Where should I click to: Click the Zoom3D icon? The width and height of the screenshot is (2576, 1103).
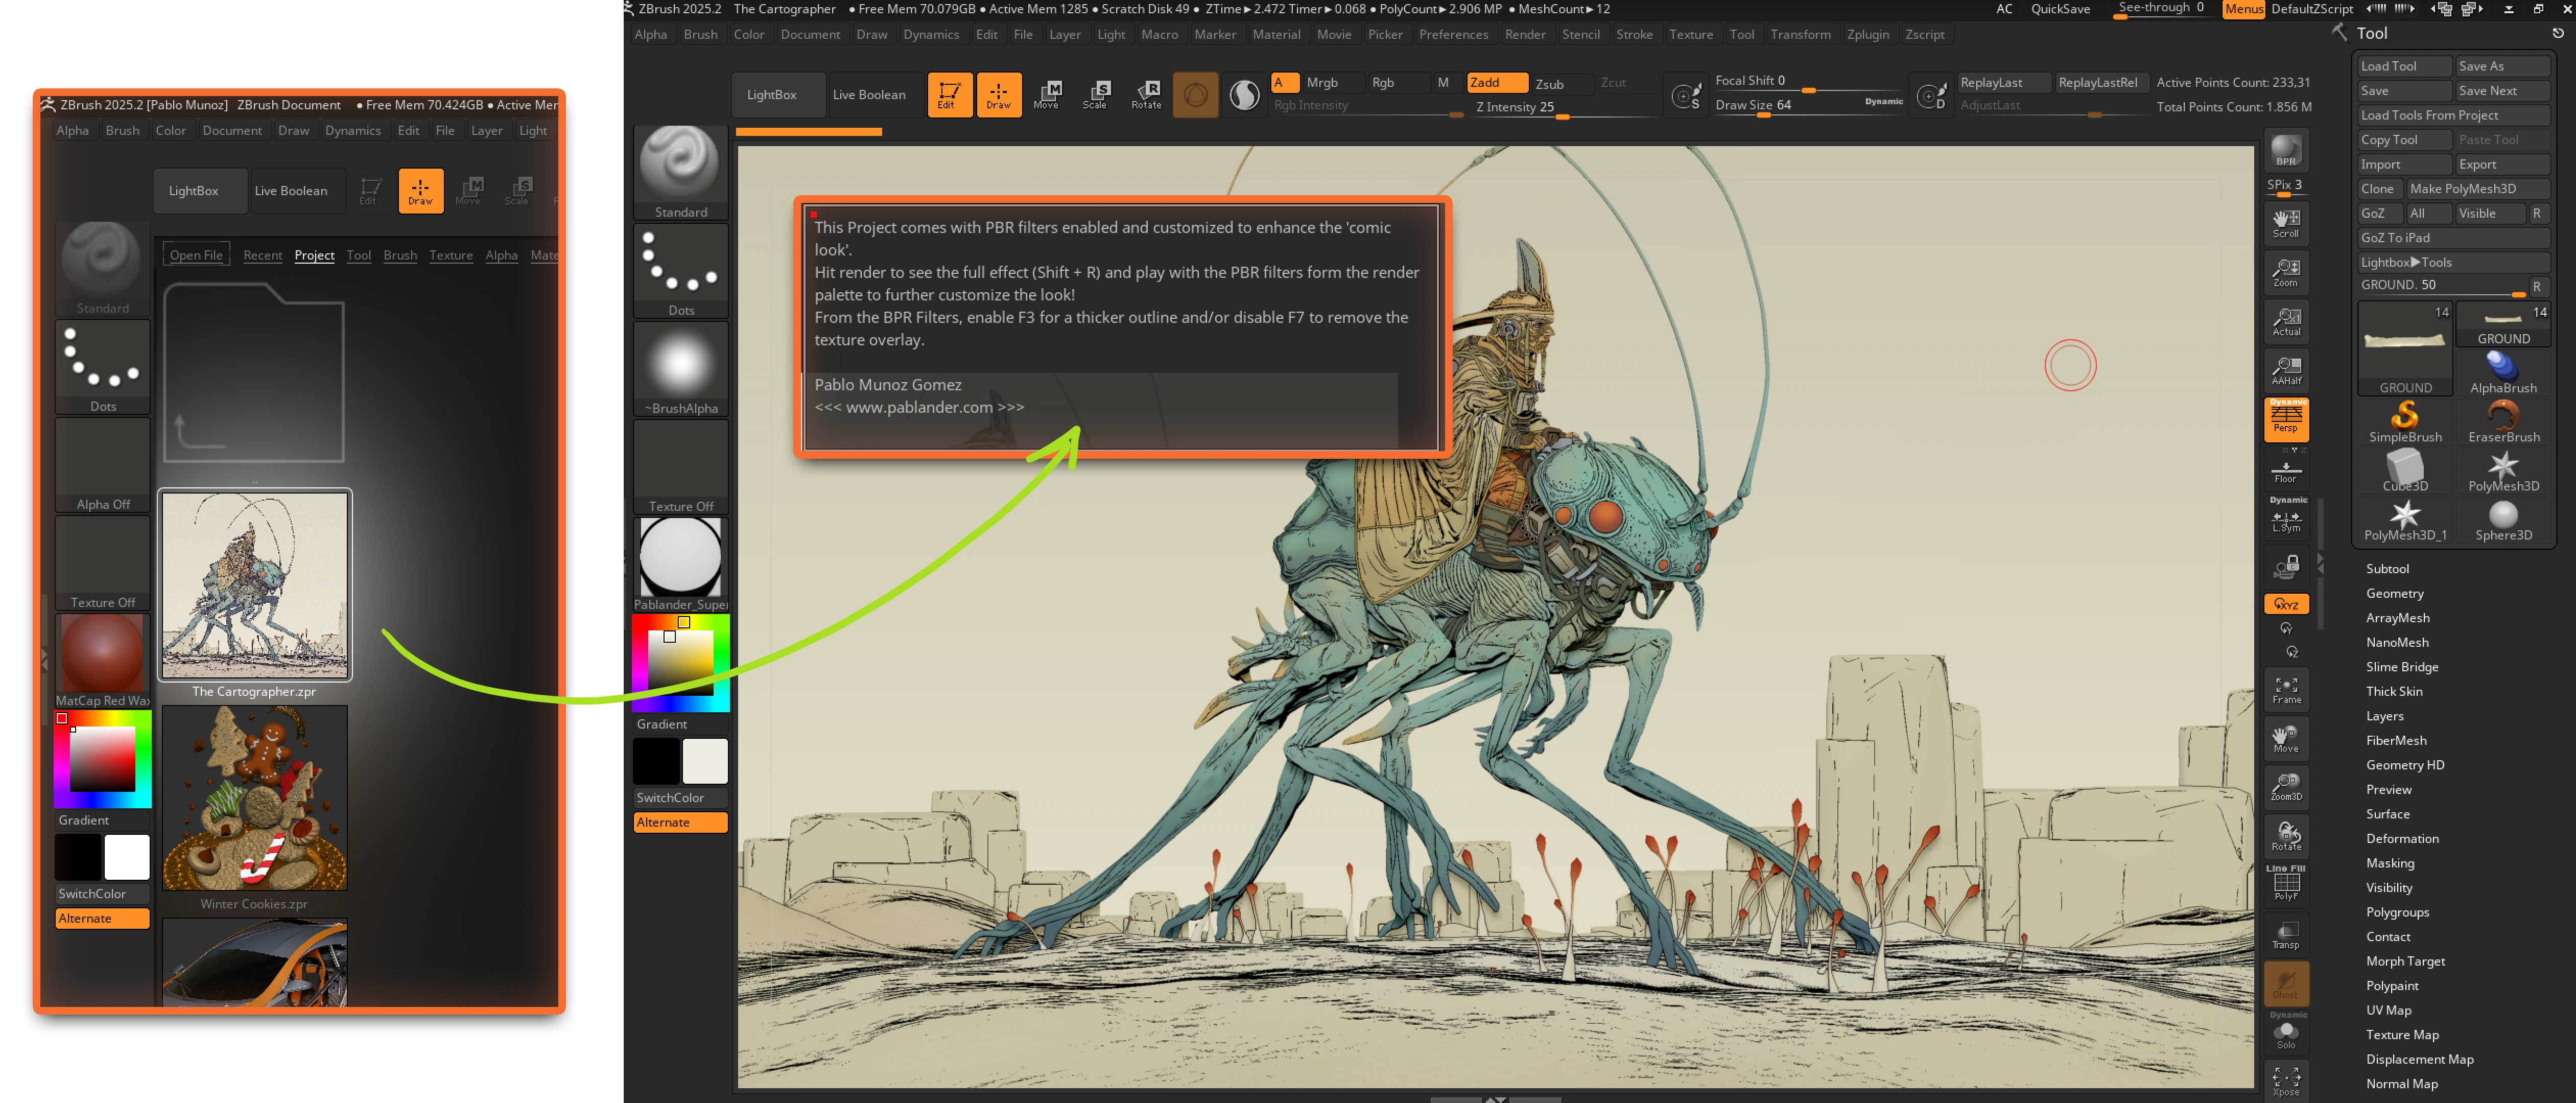tap(2286, 787)
